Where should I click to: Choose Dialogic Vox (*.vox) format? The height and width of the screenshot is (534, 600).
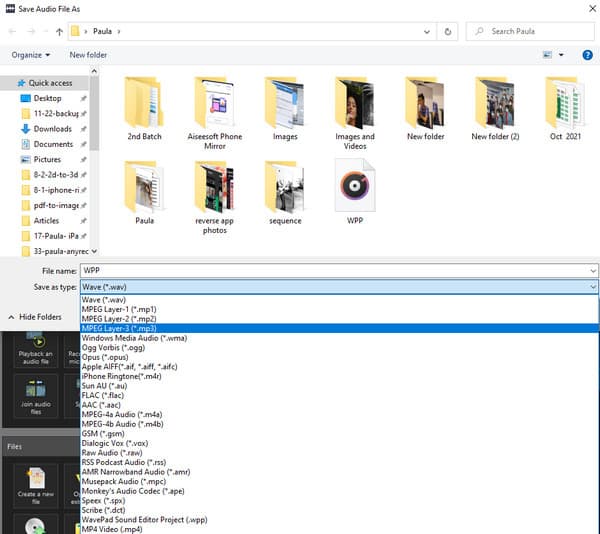coord(339,443)
